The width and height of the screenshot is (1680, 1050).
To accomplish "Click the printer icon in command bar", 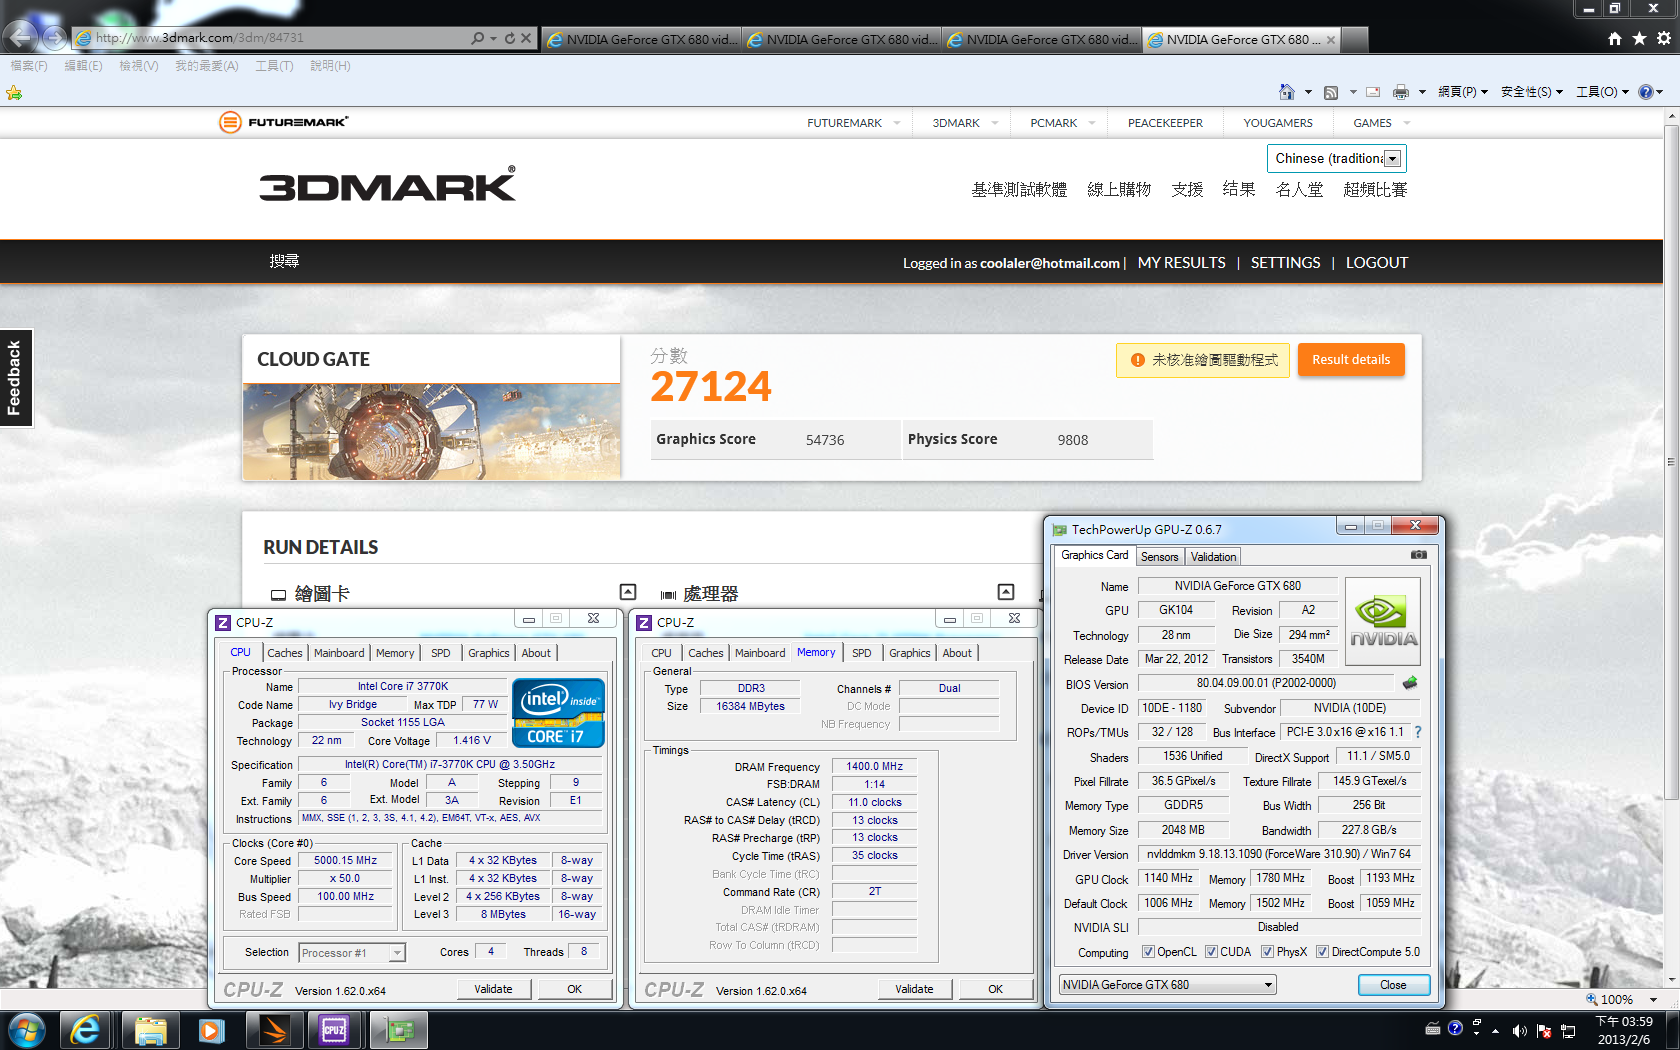I will [1401, 92].
